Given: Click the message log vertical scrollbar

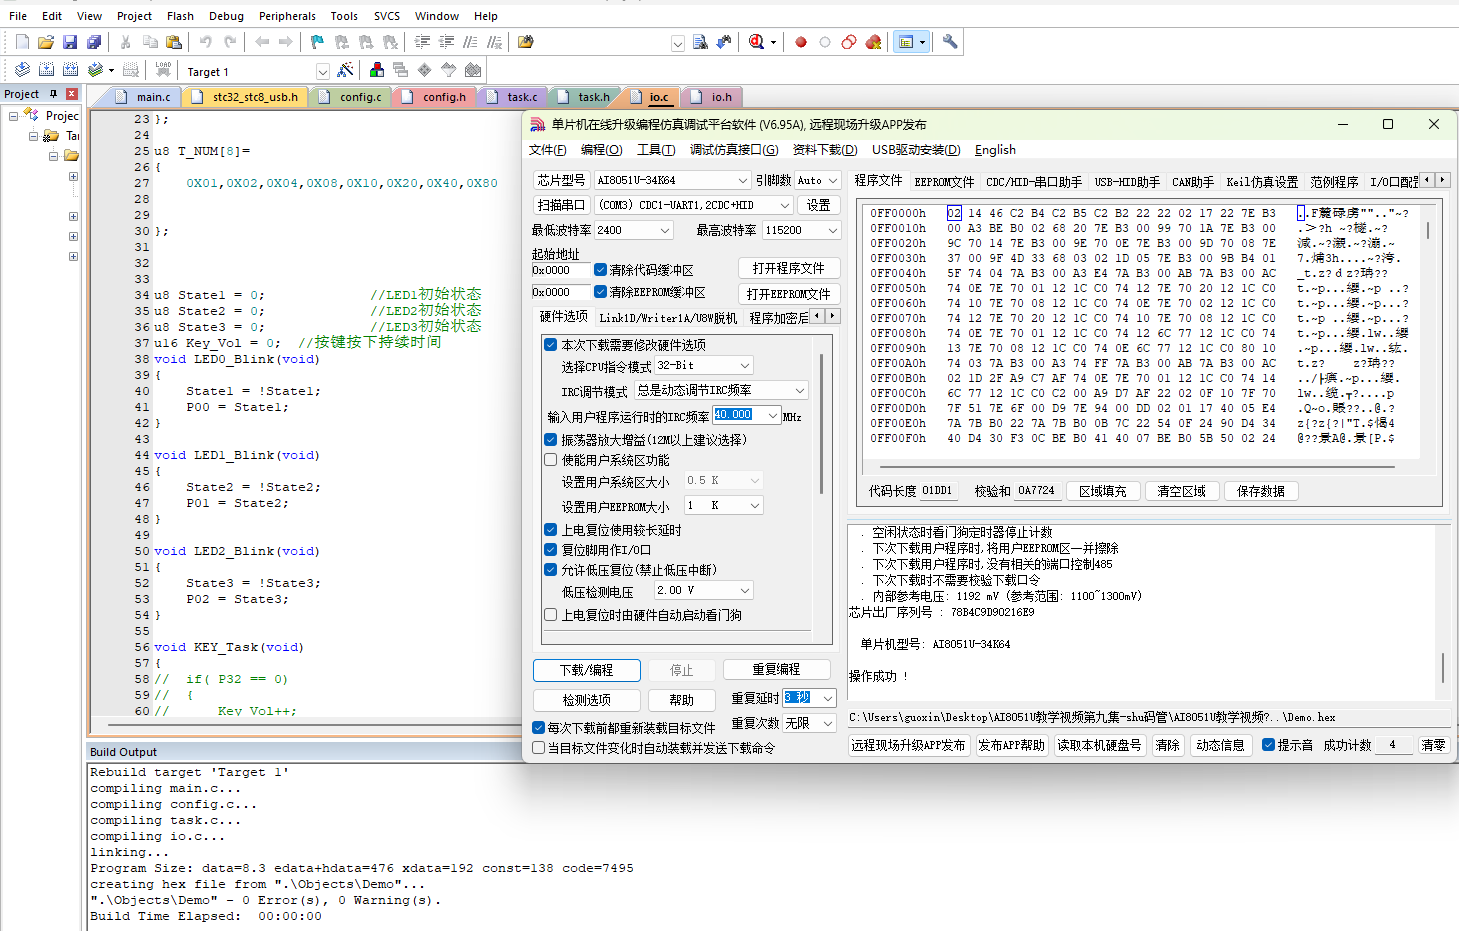Looking at the screenshot, I should click(x=1443, y=666).
